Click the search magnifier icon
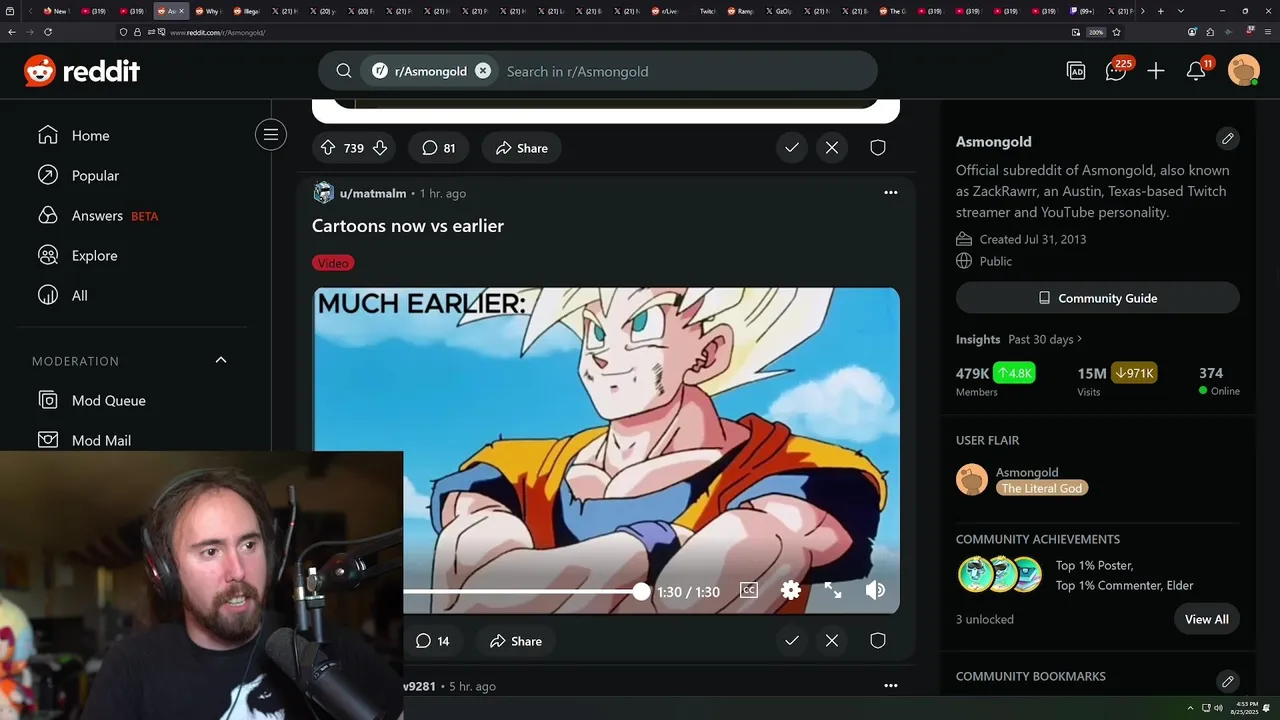This screenshot has height=720, width=1280. click(x=344, y=71)
